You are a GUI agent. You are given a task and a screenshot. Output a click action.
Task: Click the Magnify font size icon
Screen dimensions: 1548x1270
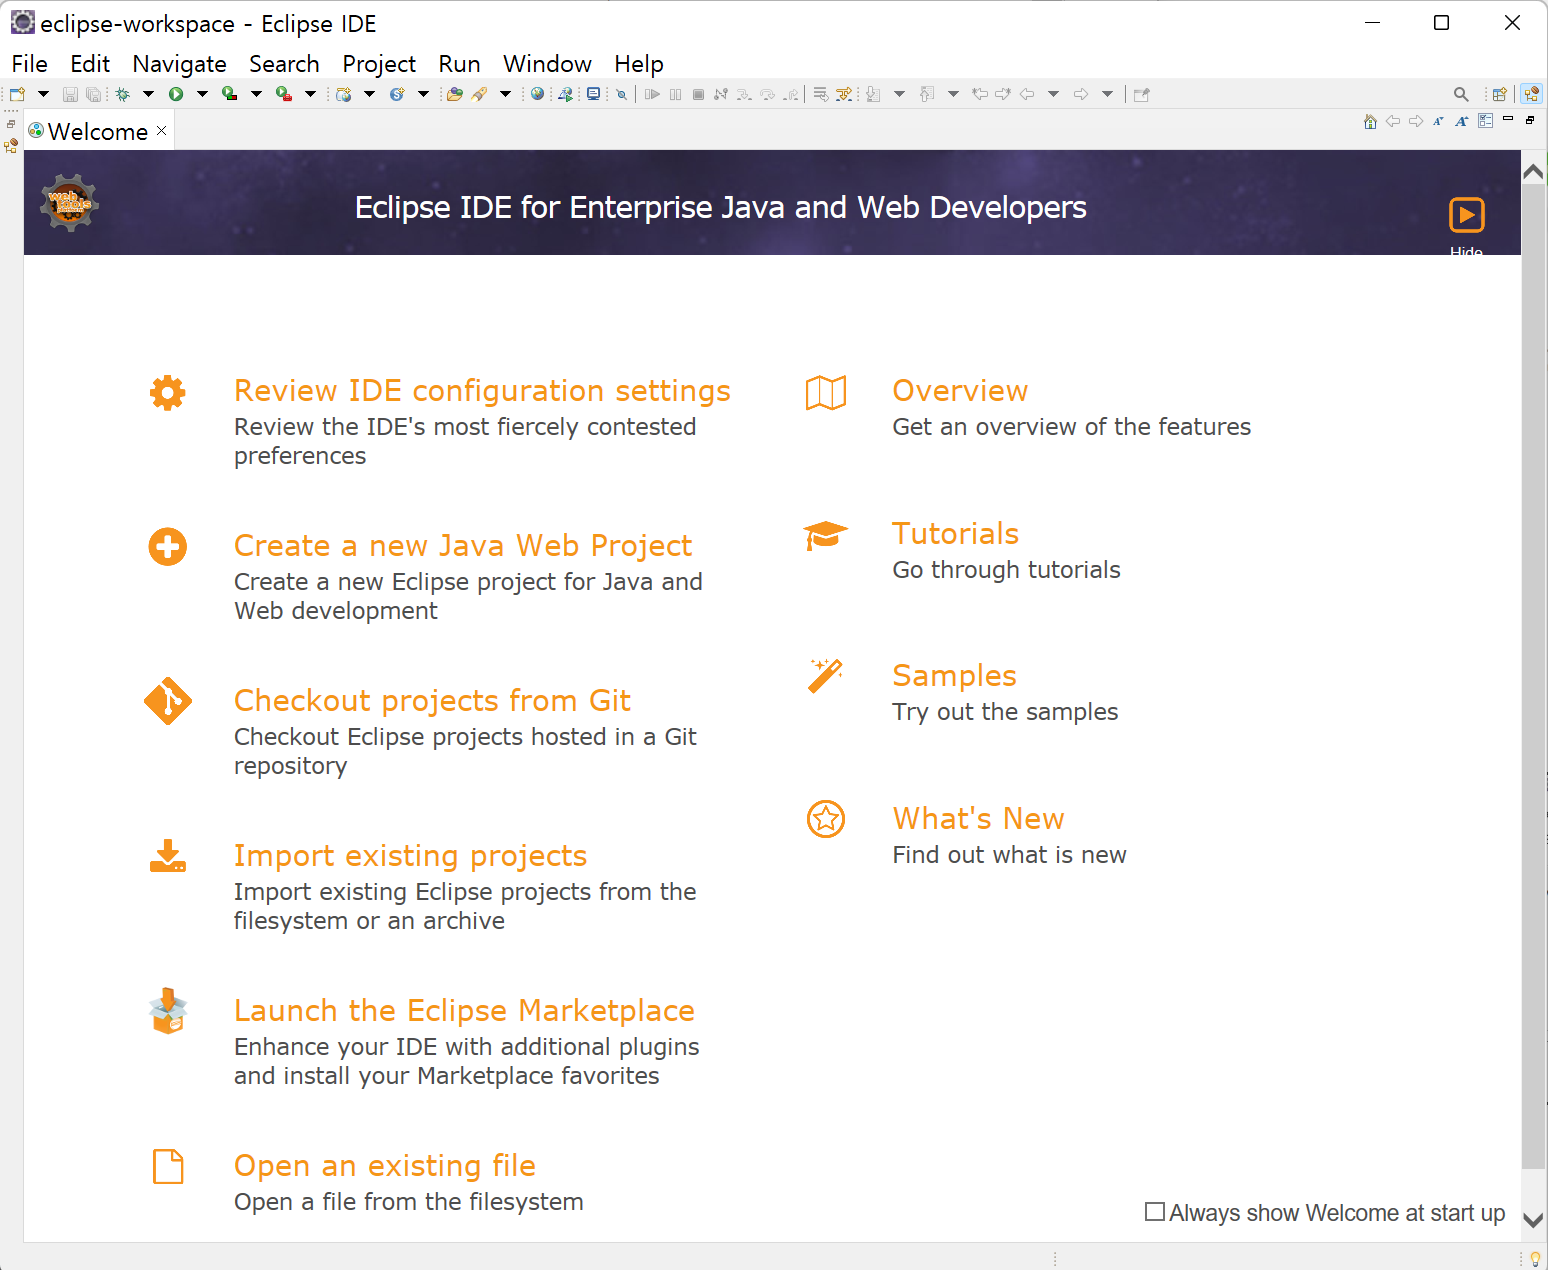pyautogui.click(x=1462, y=121)
